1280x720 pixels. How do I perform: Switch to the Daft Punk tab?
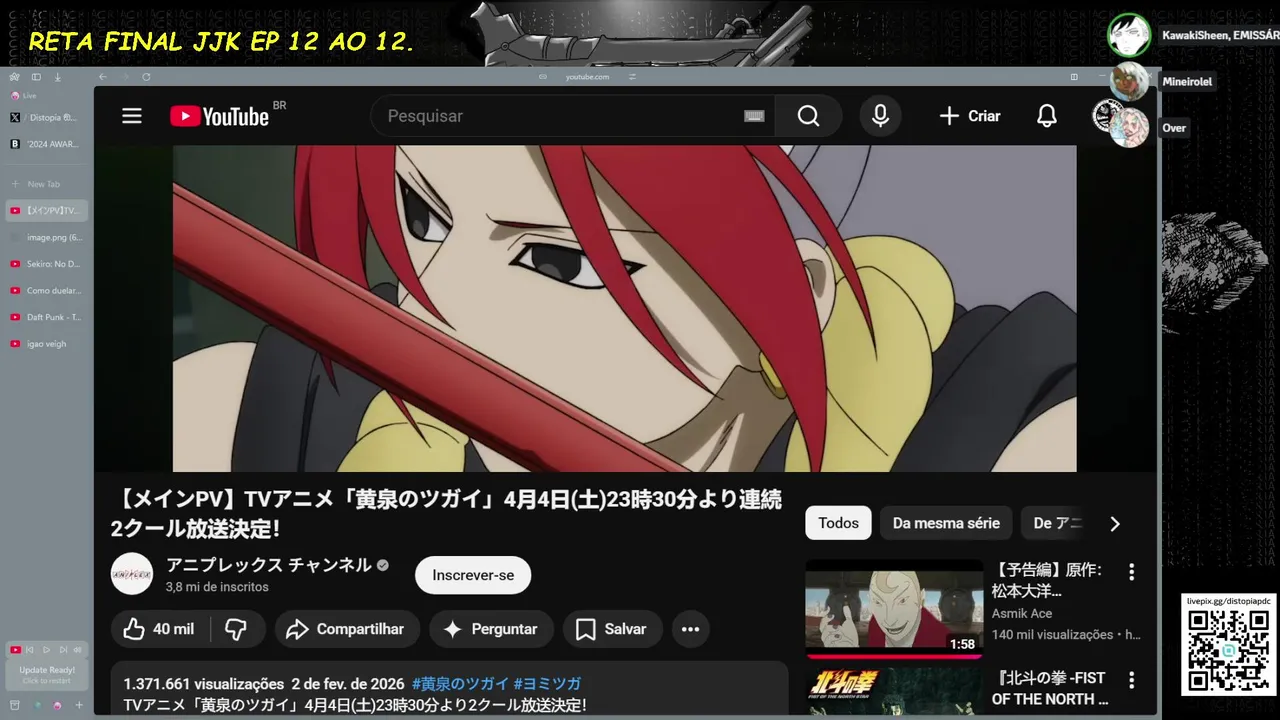click(46, 317)
